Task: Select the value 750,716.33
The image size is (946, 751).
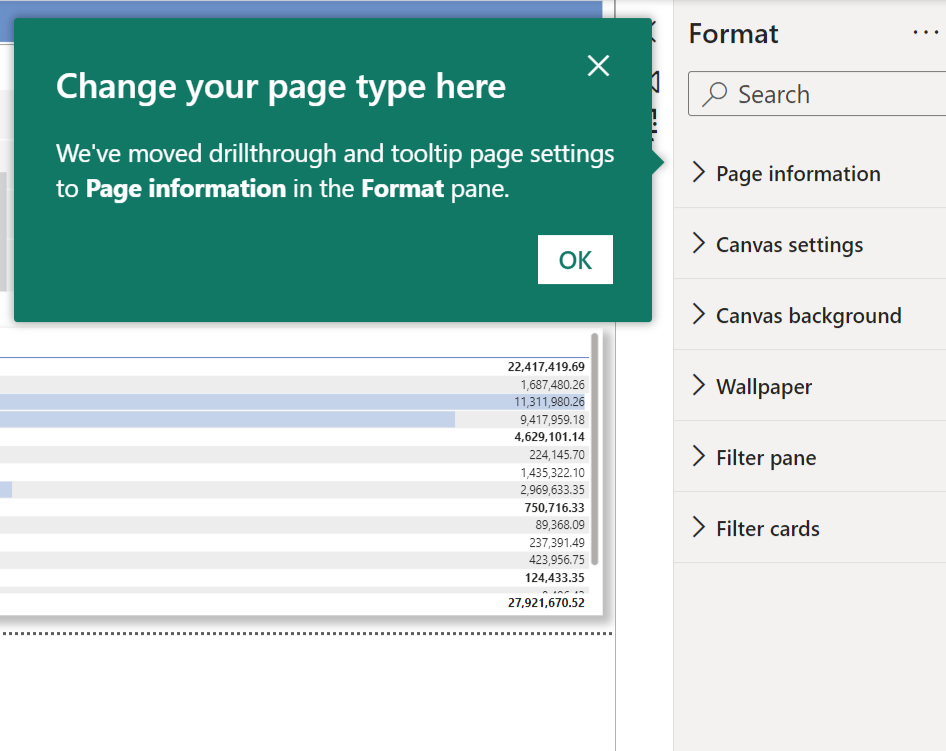Action: [x=554, y=507]
